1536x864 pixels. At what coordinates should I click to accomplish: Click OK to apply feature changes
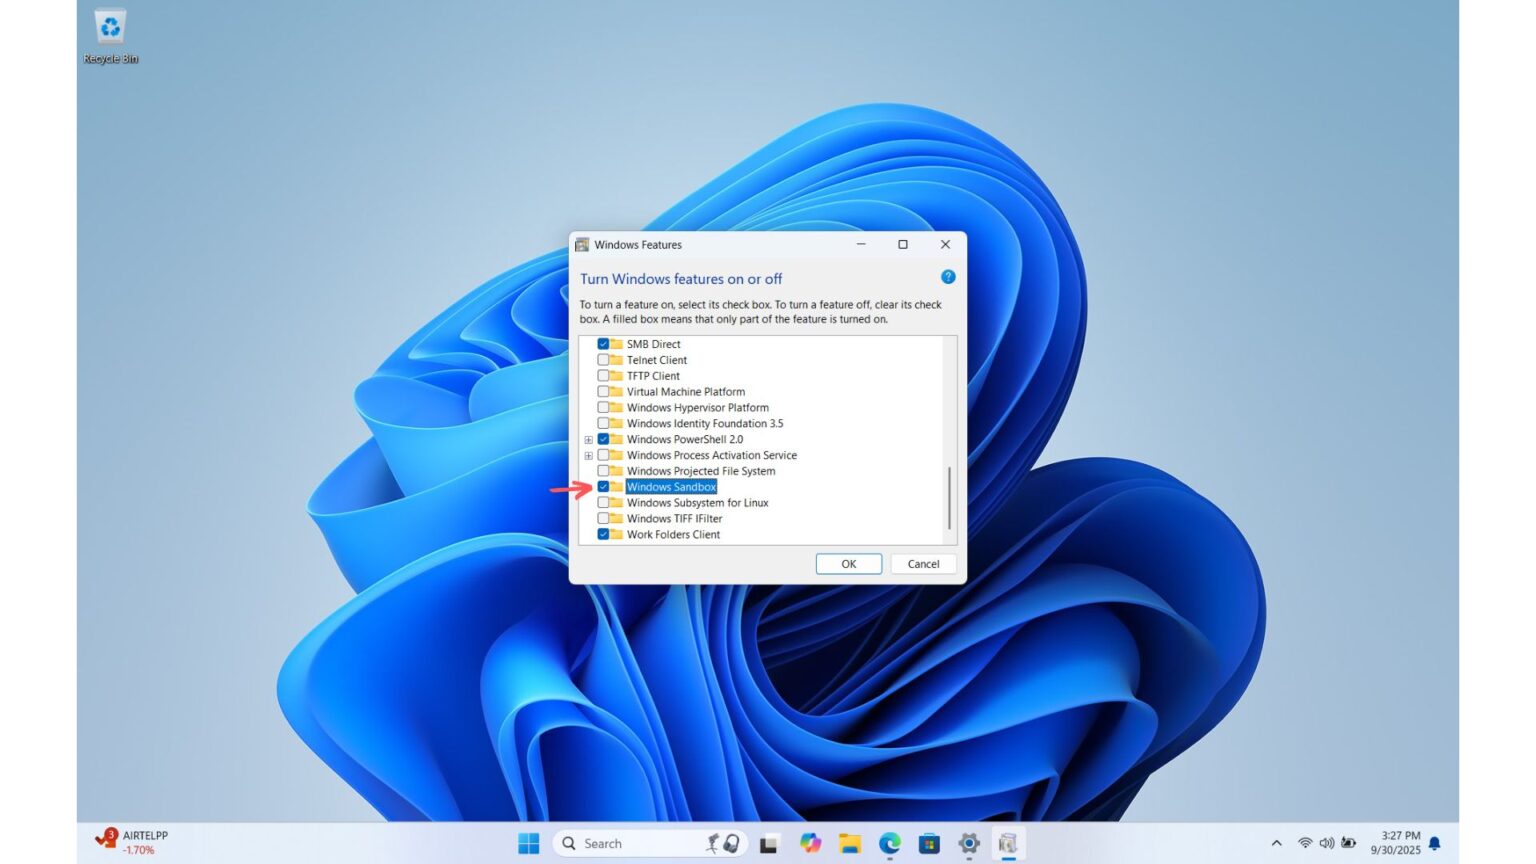pos(848,563)
